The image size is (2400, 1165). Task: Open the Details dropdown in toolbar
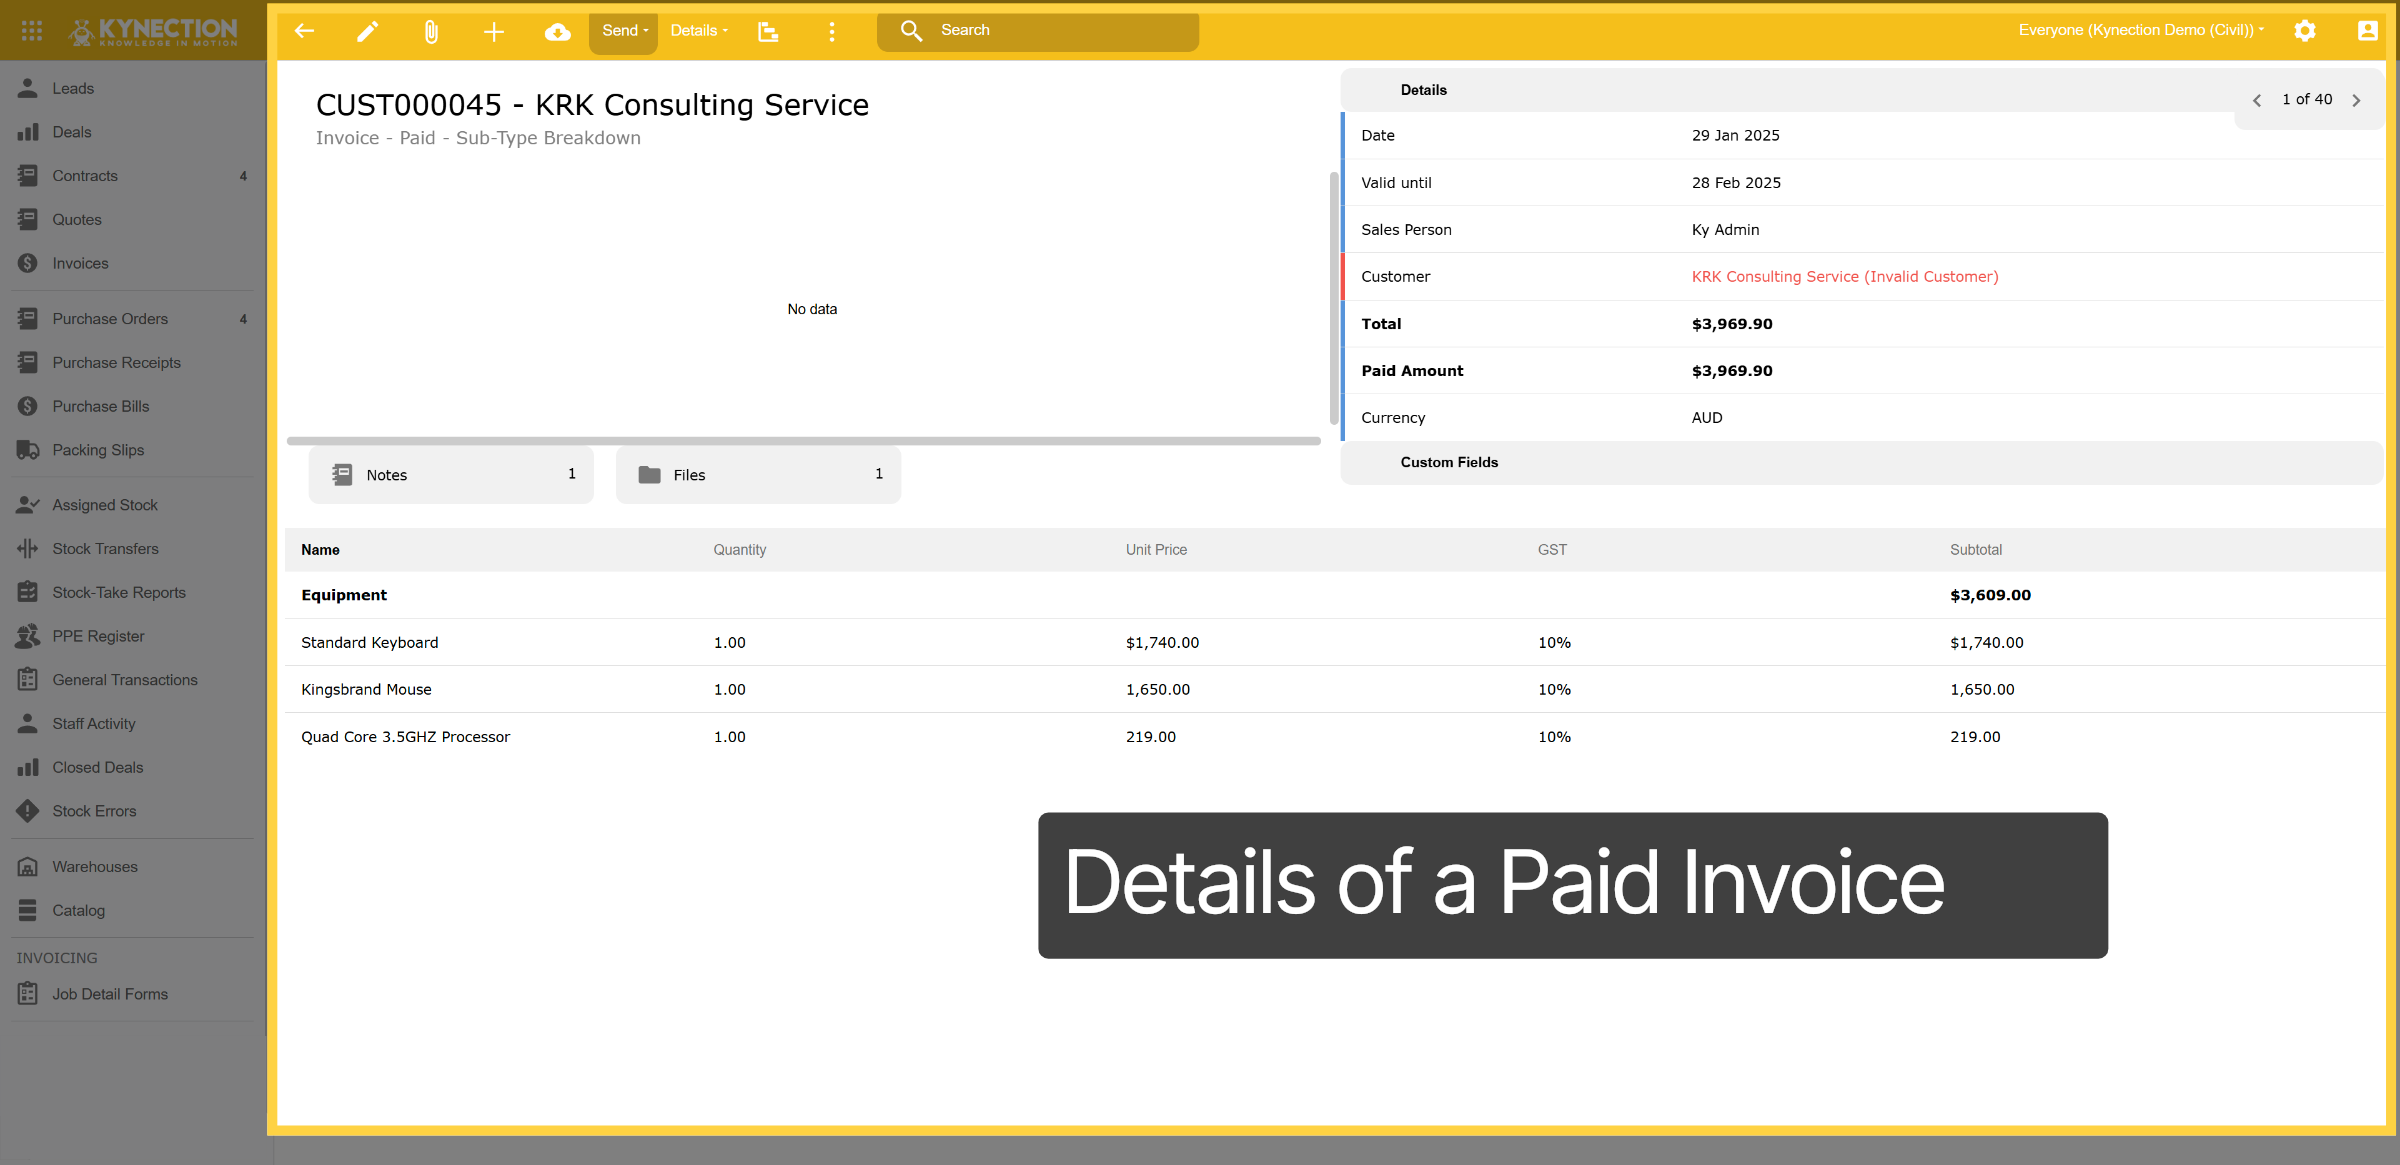point(699,31)
